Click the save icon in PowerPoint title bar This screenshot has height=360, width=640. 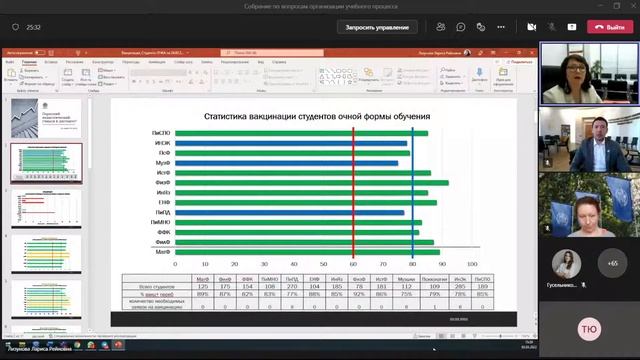click(51, 53)
